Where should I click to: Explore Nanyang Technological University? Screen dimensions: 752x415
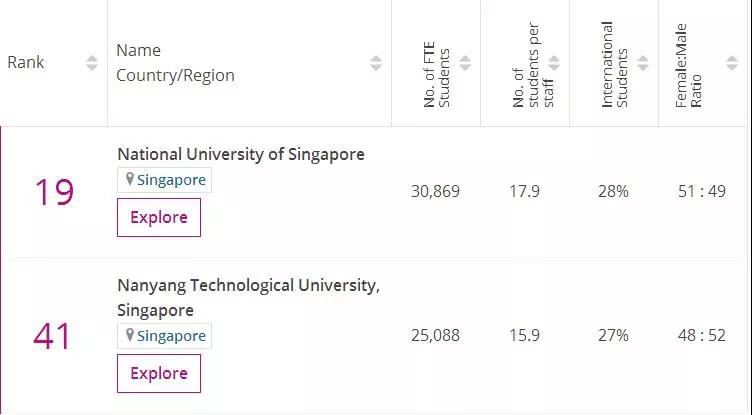coord(159,373)
